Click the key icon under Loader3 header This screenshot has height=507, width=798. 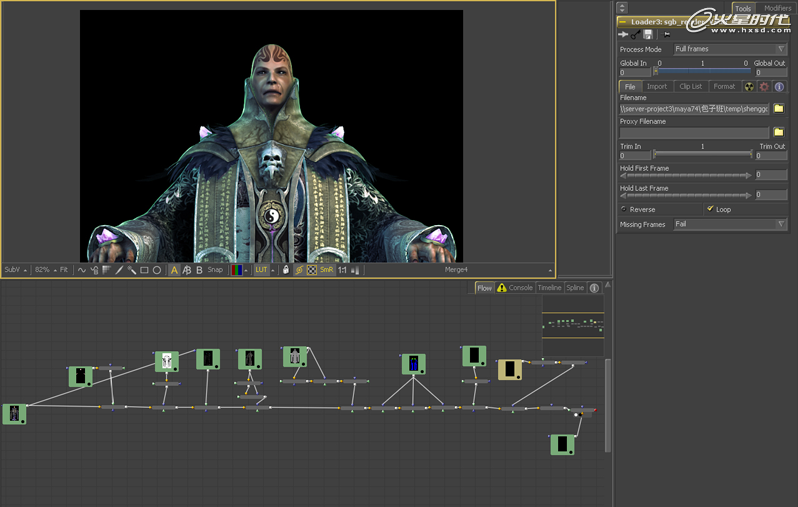pos(635,35)
